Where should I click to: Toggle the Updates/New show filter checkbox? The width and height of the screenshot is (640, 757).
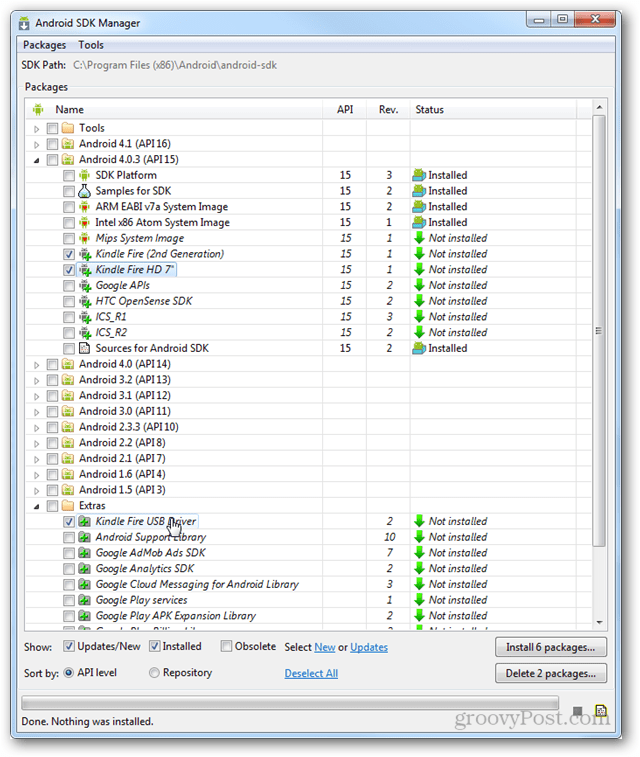click(x=69, y=646)
